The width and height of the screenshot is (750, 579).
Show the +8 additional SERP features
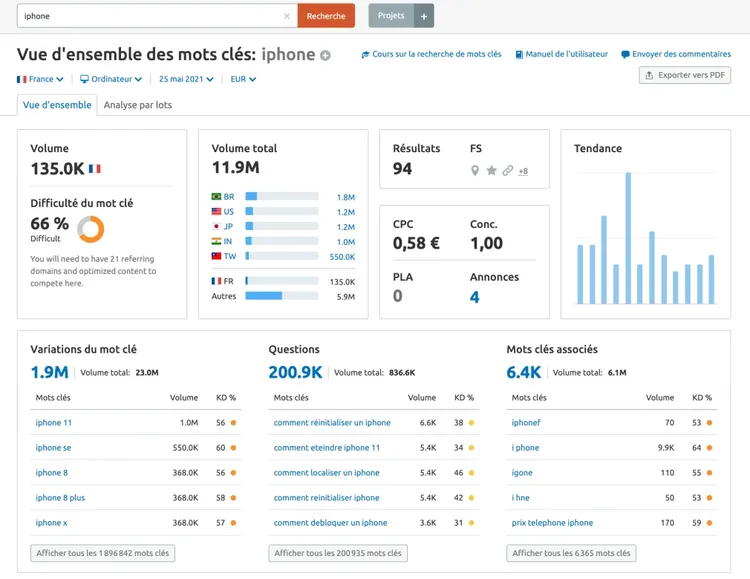pos(523,171)
